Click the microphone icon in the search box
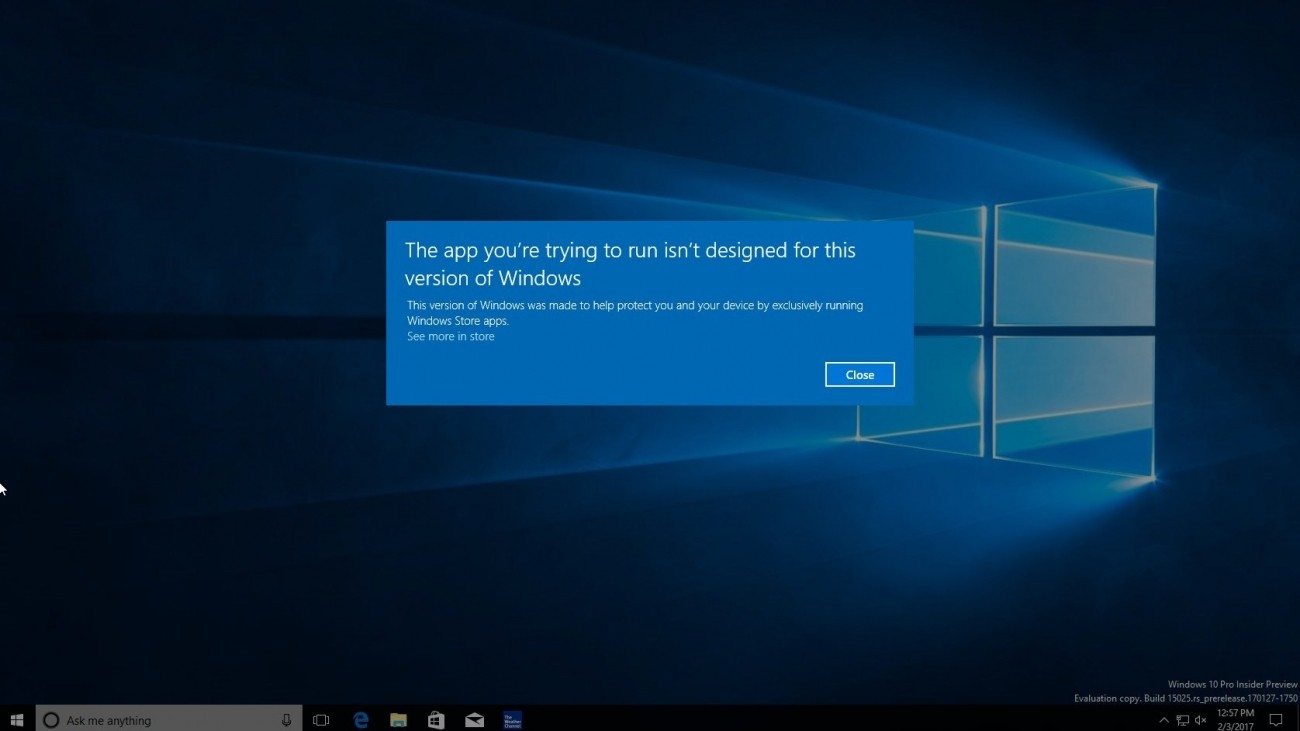This screenshot has height=731, width=1300. coord(286,719)
